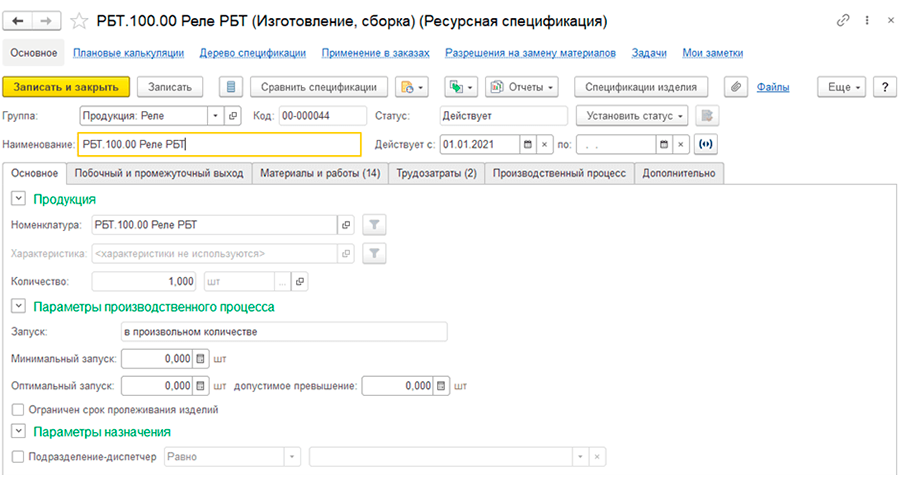Open the Отчеты dropdown menu

pos(522,87)
